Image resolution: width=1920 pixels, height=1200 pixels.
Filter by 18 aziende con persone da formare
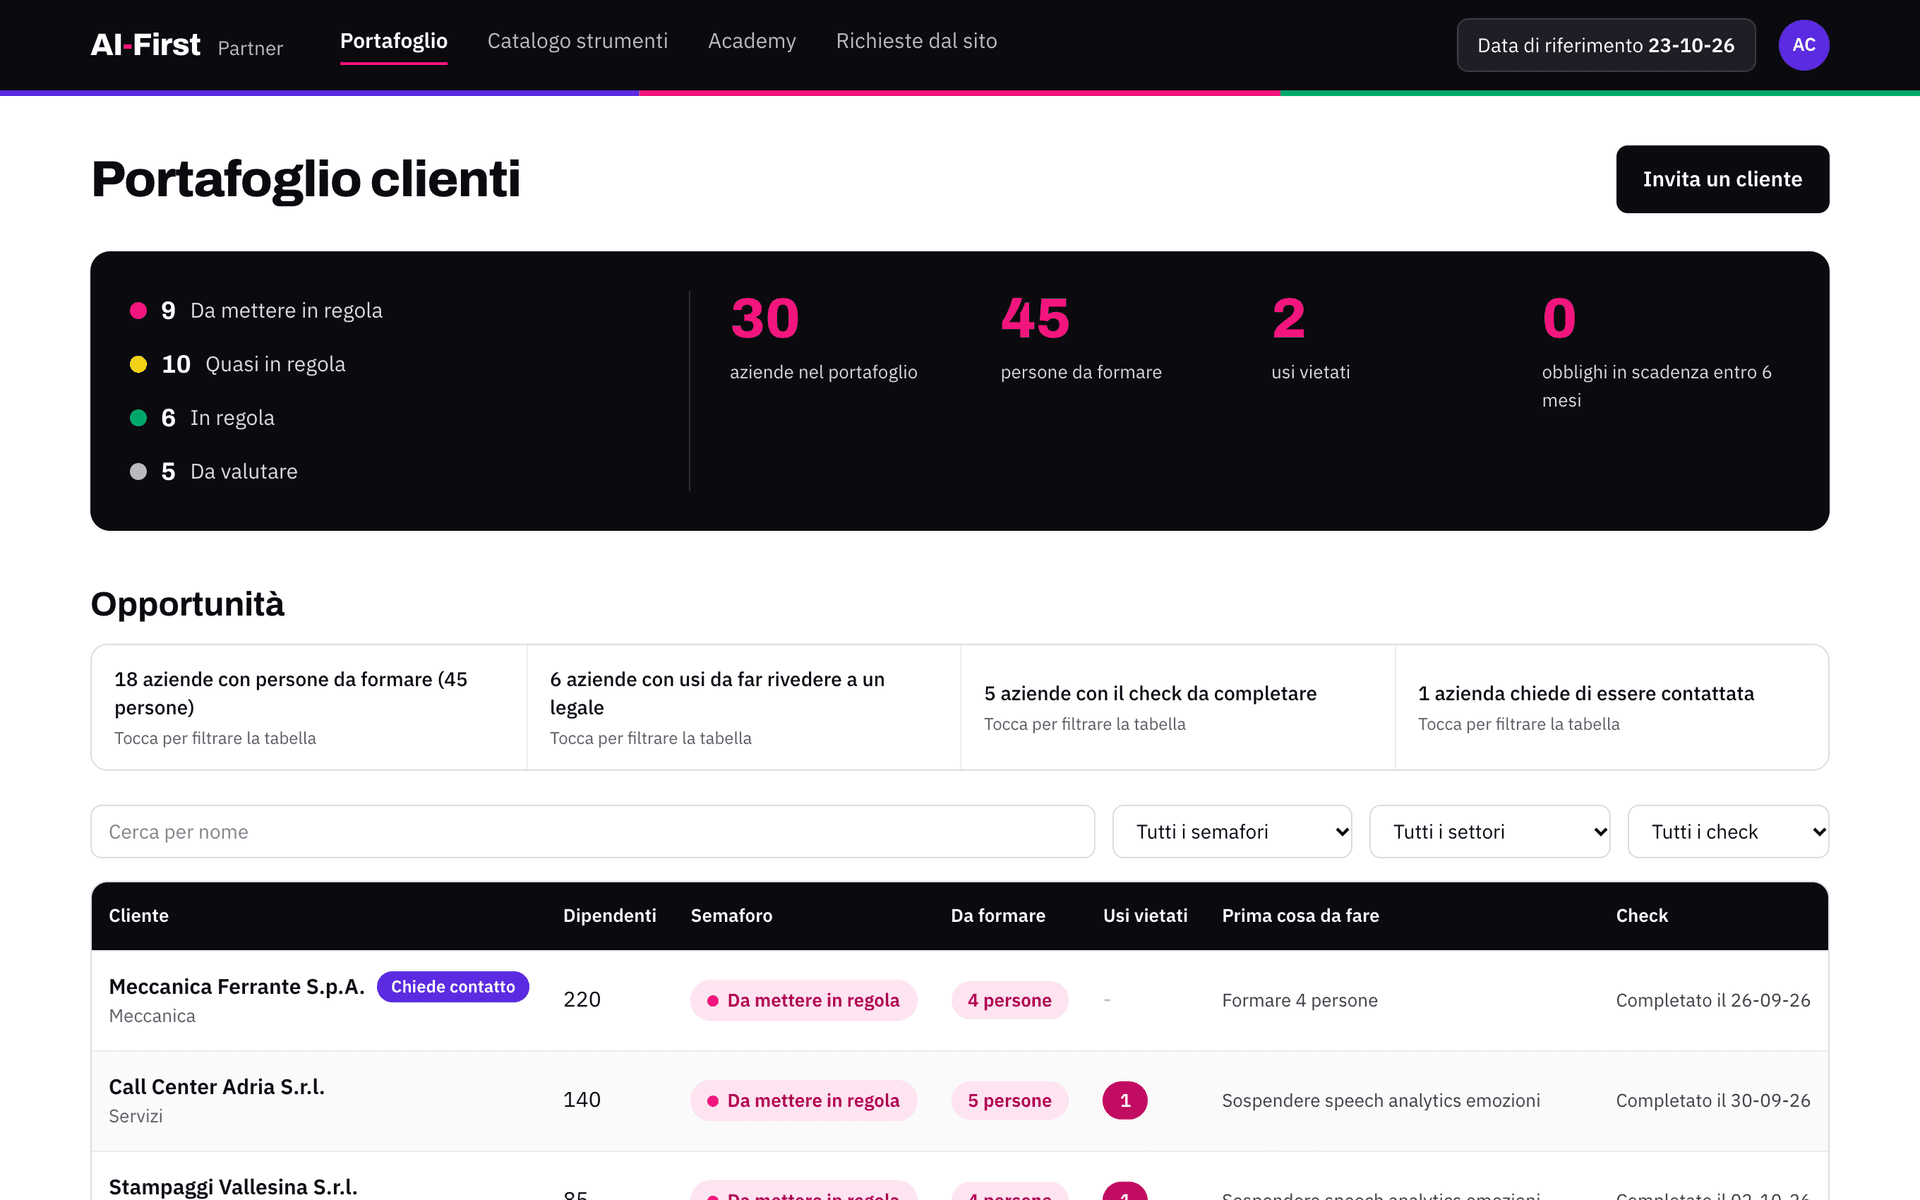coord(309,707)
